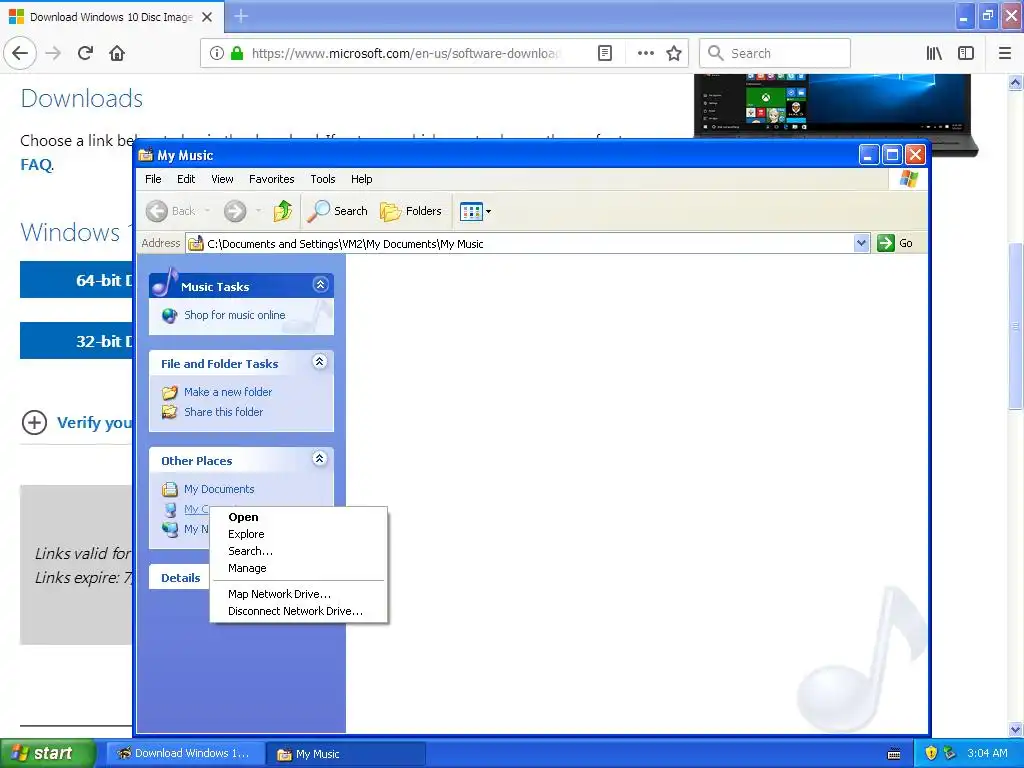Click the FAQ link on the webpage
Screen dimensions: 1024x768
click(36, 165)
